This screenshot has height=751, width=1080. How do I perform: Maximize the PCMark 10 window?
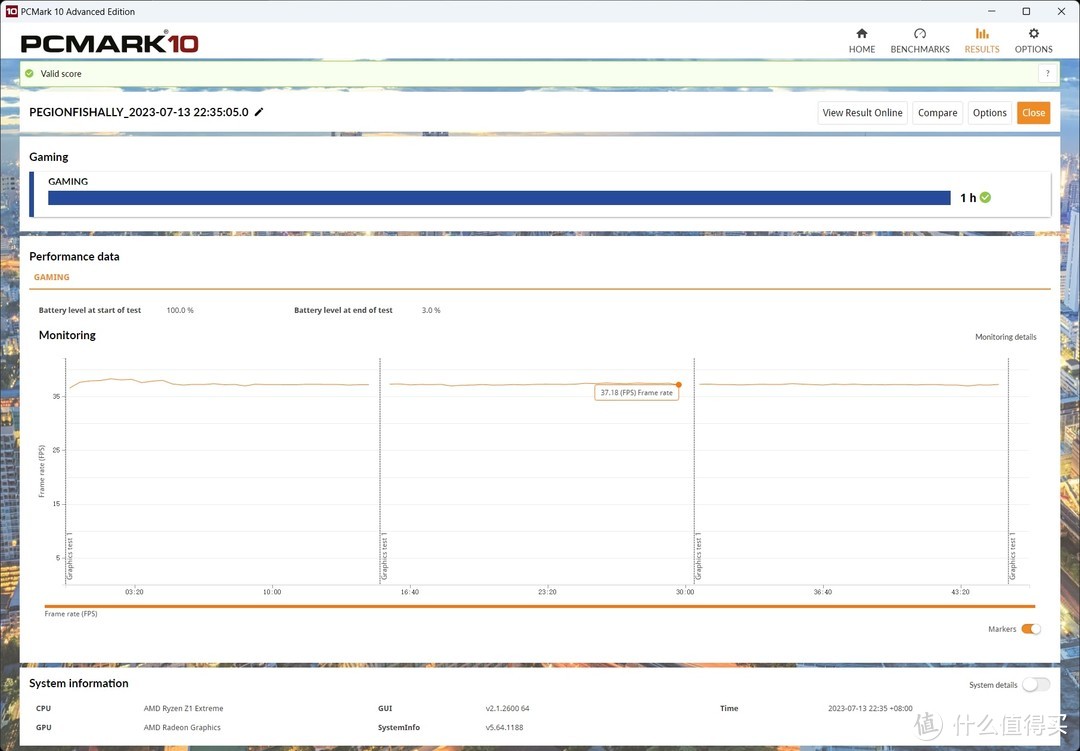pyautogui.click(x=1026, y=11)
